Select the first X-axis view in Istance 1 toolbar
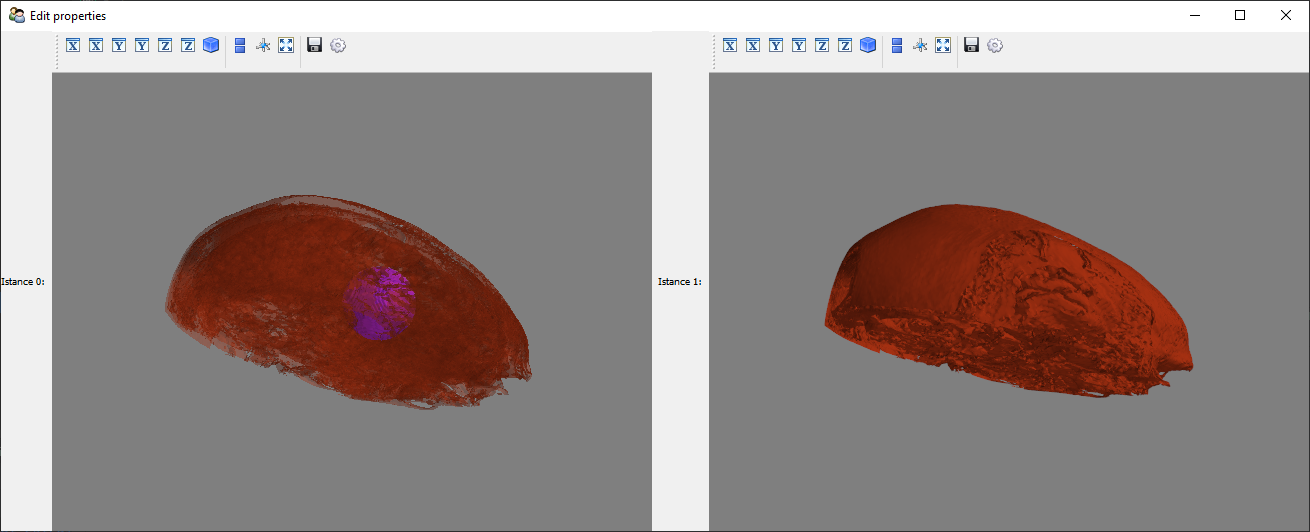Image resolution: width=1310 pixels, height=532 pixels. point(730,45)
